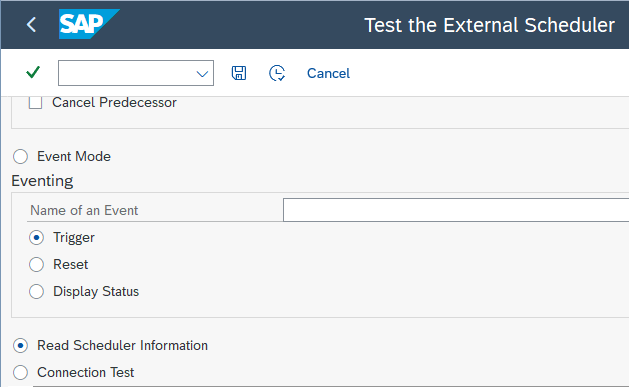Click the Save diskette icon
629x387 pixels.
tap(239, 73)
